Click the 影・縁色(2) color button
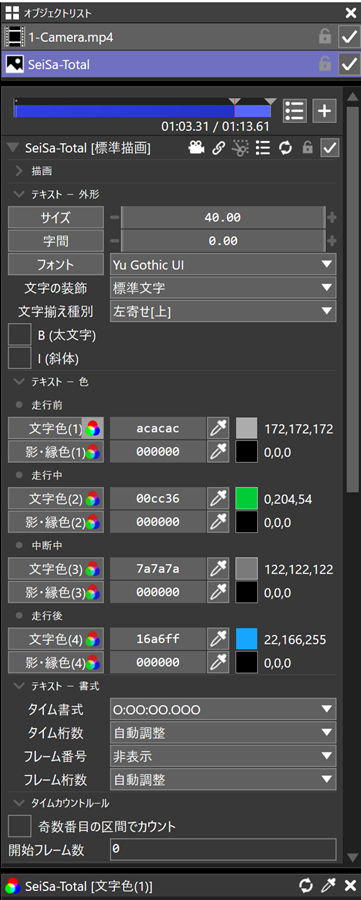 (x=56, y=522)
